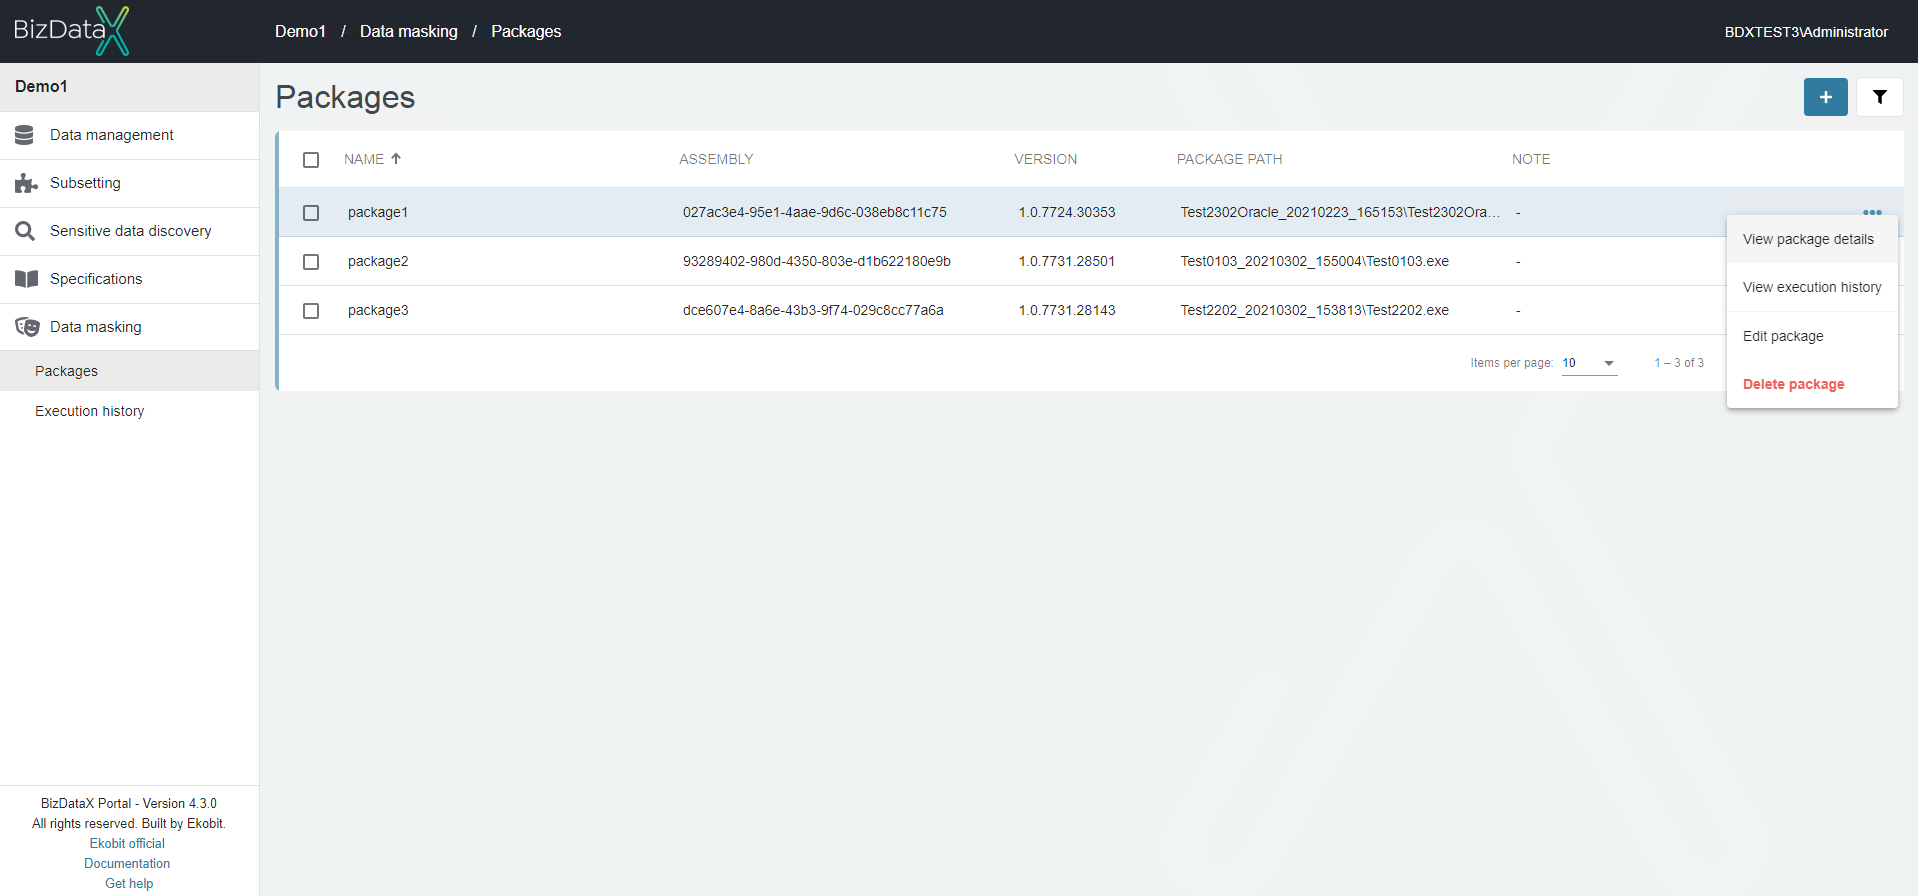Check the package2 row checkbox
The height and width of the screenshot is (896, 1918).
pyautogui.click(x=311, y=262)
